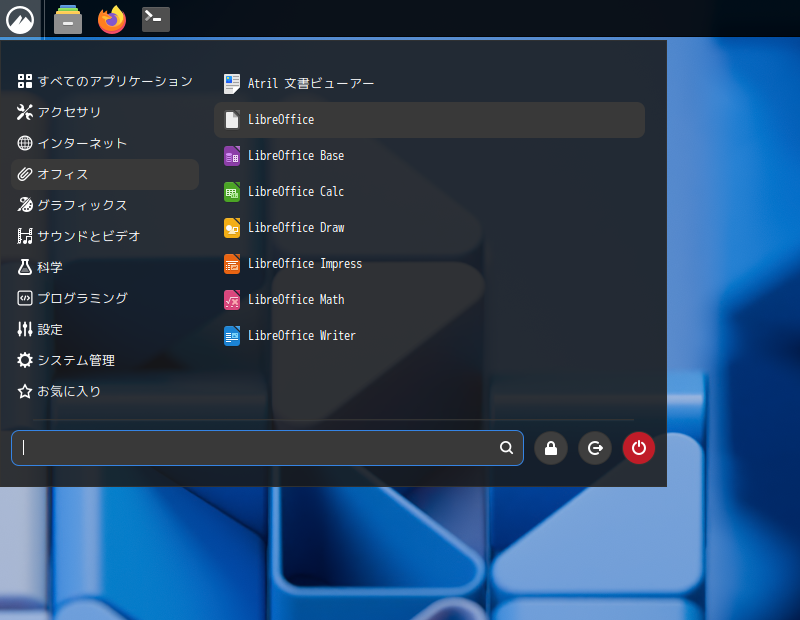The width and height of the screenshot is (800, 620).
Task: Click the blank document LibreOffice icon
Action: click(x=232, y=120)
